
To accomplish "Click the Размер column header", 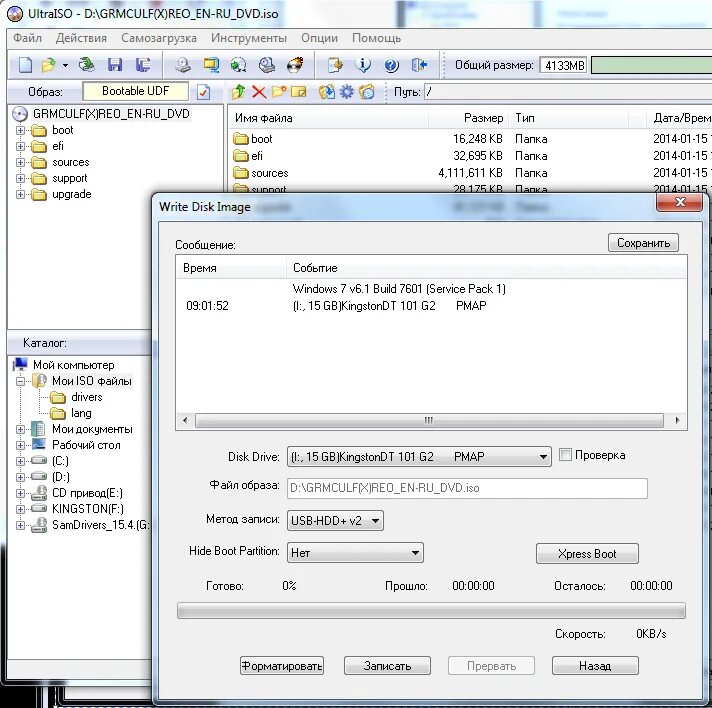I will pos(468,118).
